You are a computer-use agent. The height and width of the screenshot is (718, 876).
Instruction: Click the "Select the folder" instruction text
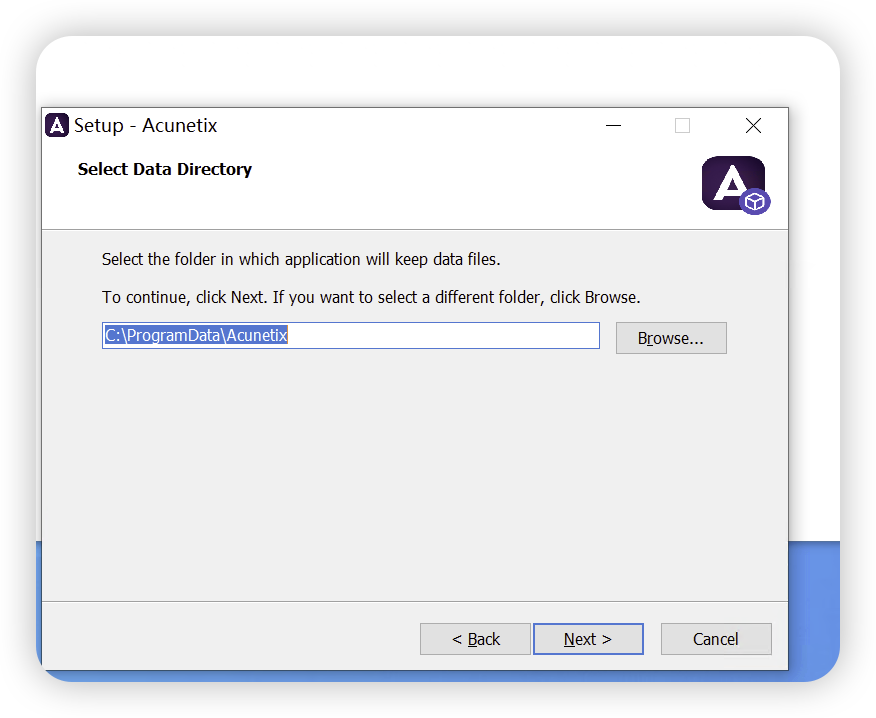coord(300,259)
